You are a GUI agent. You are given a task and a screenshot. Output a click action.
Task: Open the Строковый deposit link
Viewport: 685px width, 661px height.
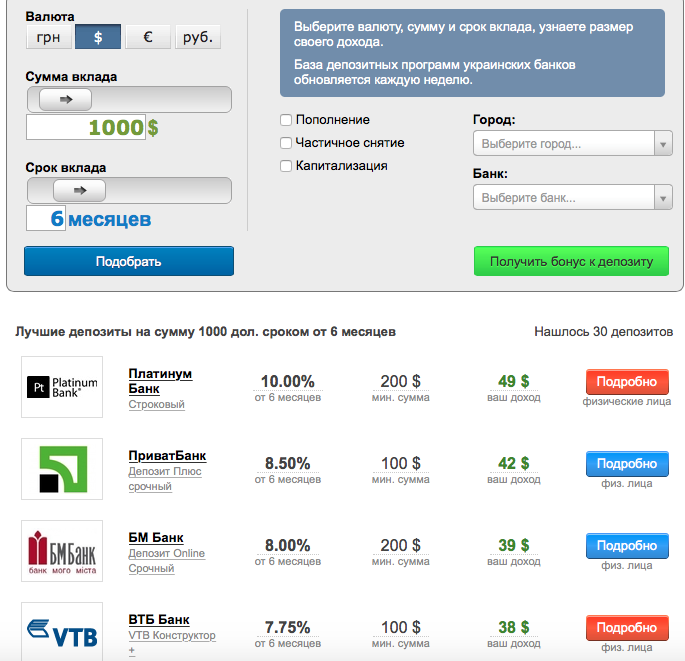click(x=156, y=405)
